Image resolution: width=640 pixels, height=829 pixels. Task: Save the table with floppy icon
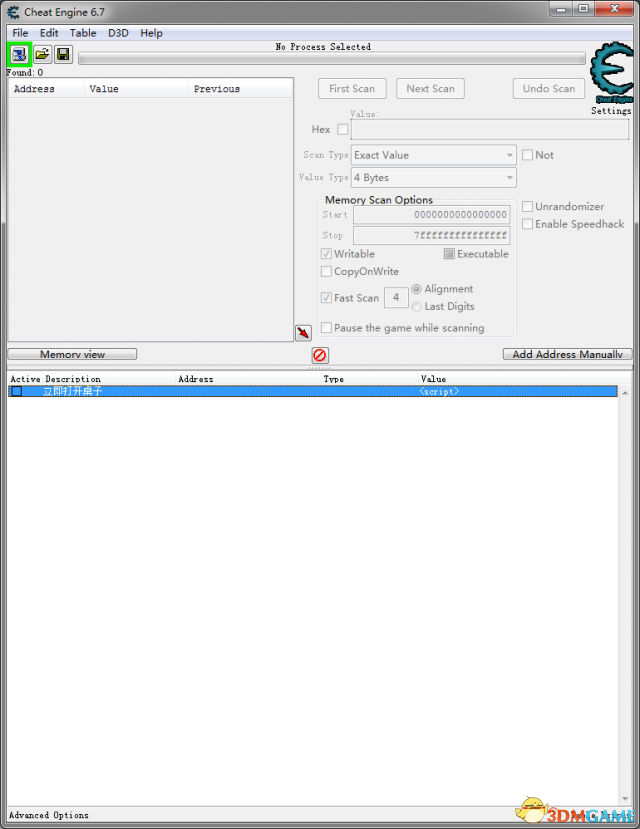click(x=63, y=54)
